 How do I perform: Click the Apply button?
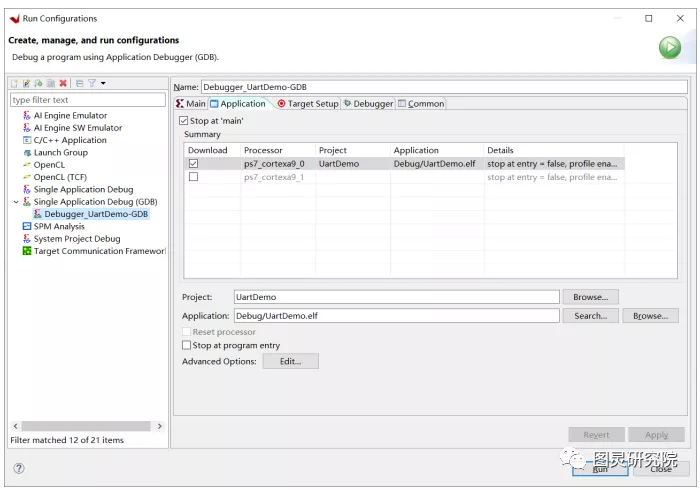656,435
